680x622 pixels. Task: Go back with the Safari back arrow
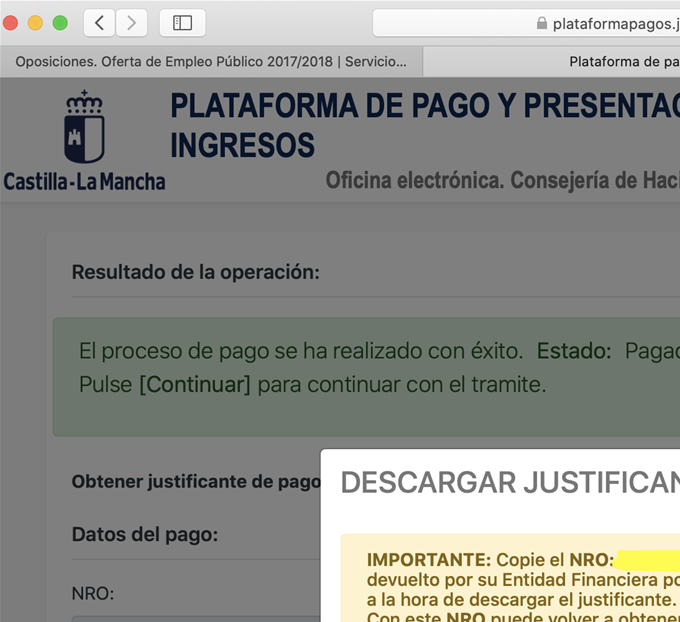pyautogui.click(x=99, y=23)
